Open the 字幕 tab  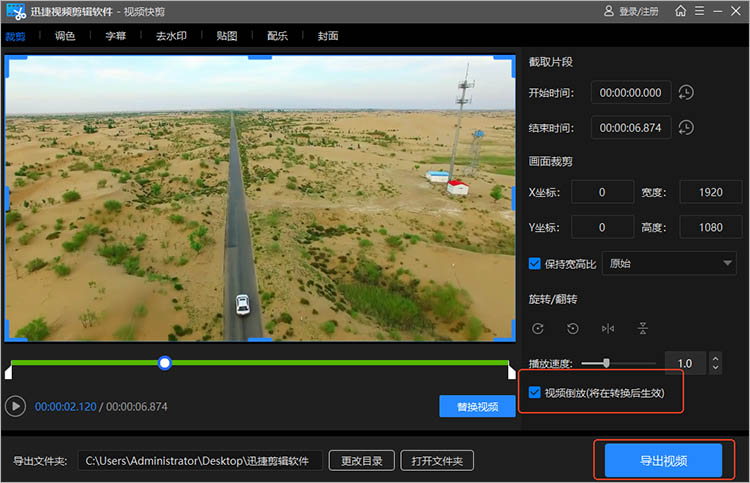(115, 36)
